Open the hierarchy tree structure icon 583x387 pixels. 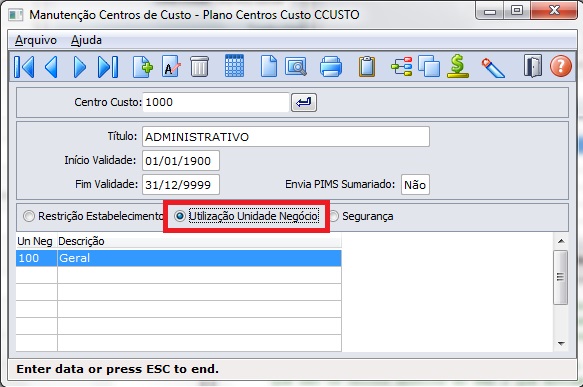[402, 67]
